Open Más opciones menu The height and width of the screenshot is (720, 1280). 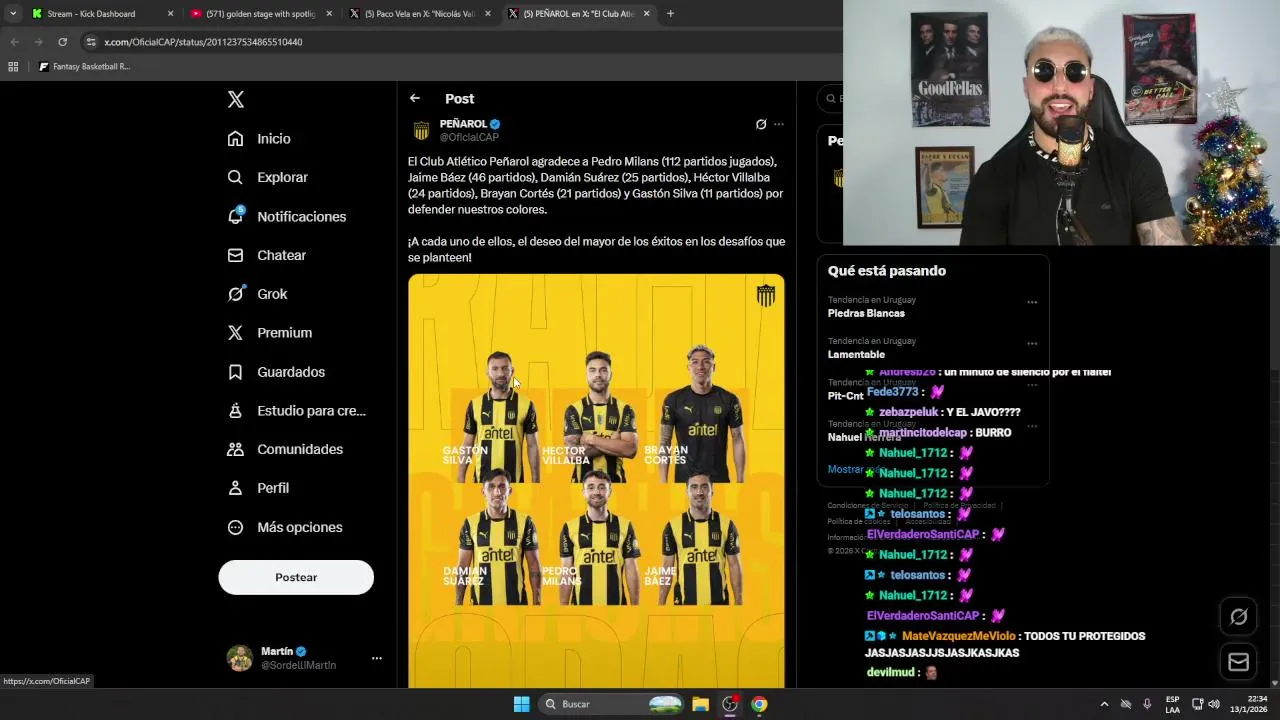pos(284,527)
